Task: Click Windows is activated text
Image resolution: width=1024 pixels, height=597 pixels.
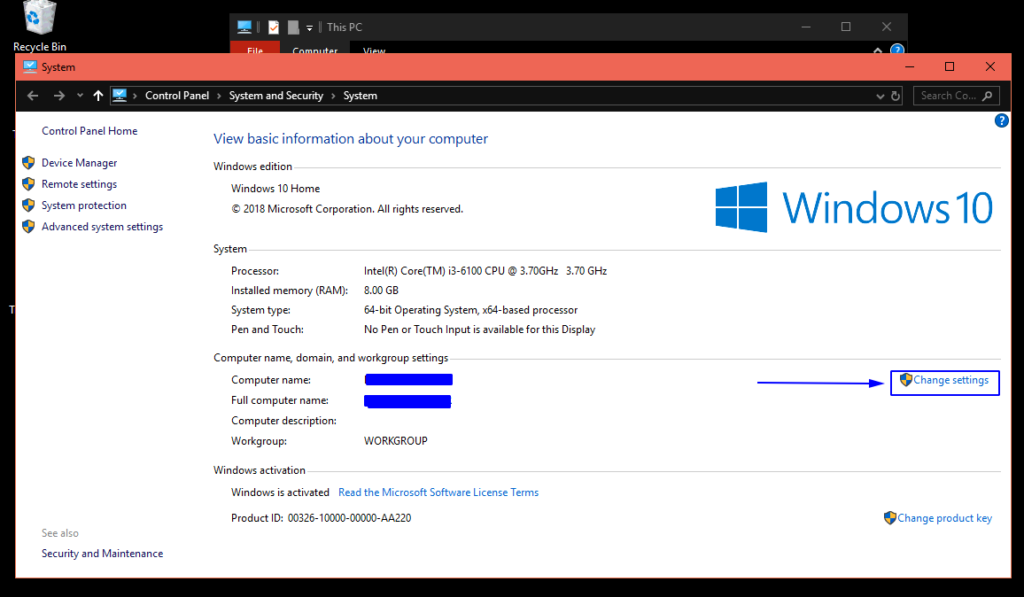Action: (280, 492)
